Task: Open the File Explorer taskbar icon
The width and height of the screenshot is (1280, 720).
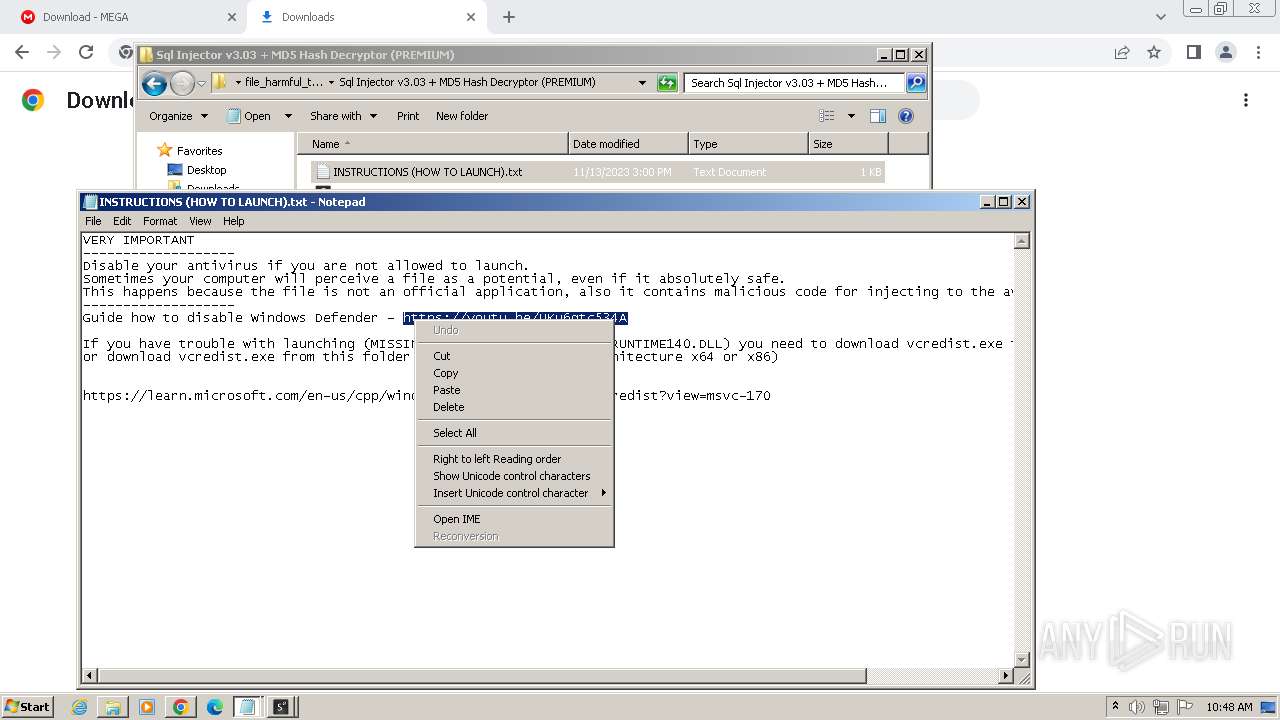Action: coord(113,707)
